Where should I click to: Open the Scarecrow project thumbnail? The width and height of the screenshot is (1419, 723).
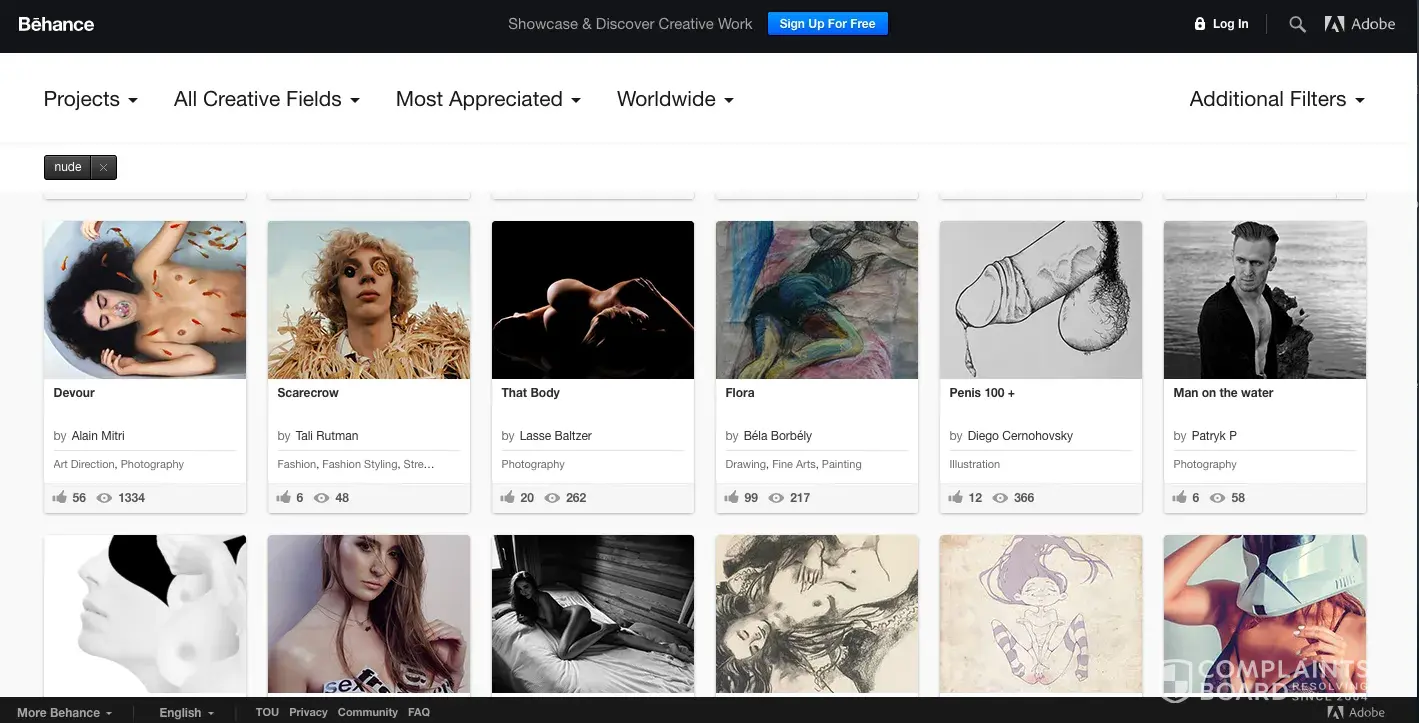[x=369, y=300]
